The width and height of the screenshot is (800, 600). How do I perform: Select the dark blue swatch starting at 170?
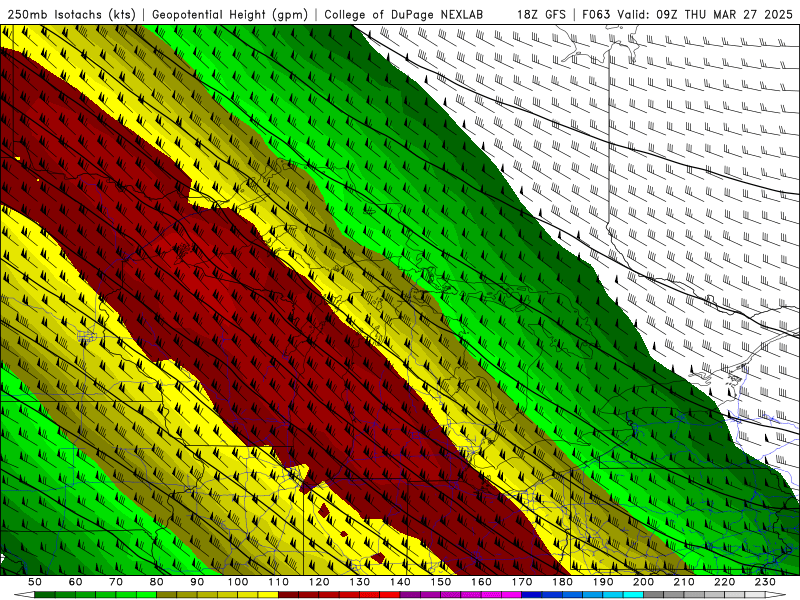coord(532,594)
